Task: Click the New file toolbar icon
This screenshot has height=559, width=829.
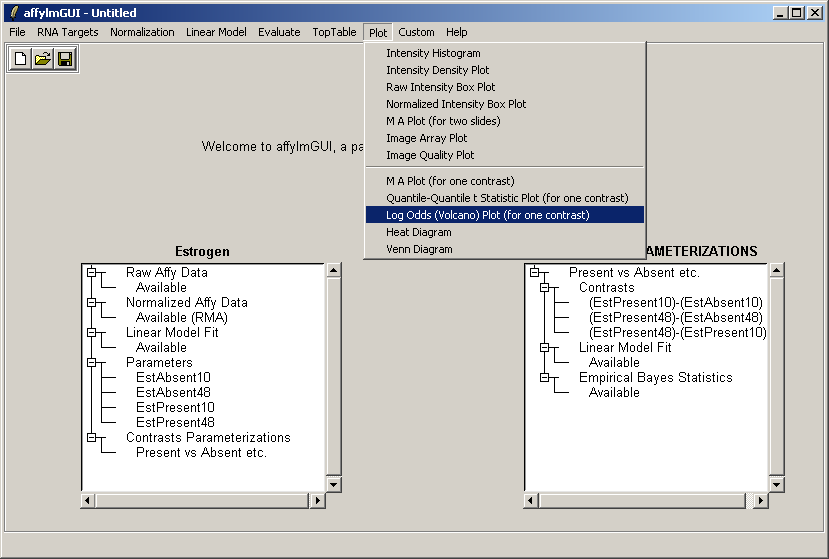Action: [x=21, y=60]
